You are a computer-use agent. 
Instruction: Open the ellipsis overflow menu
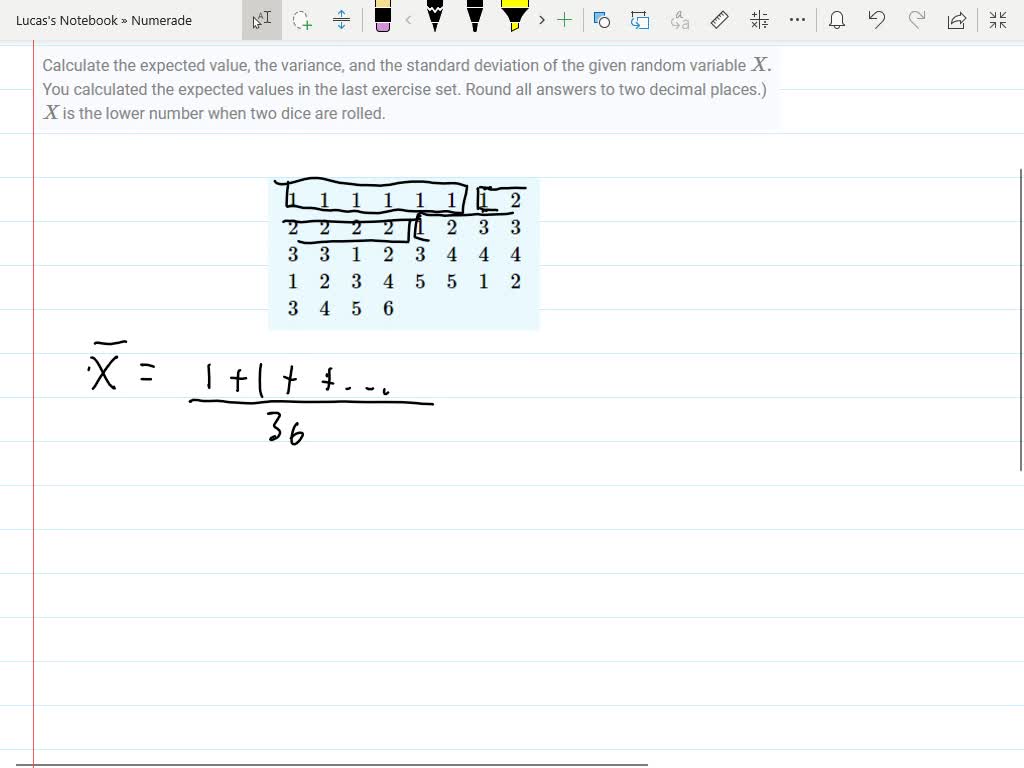[797, 20]
